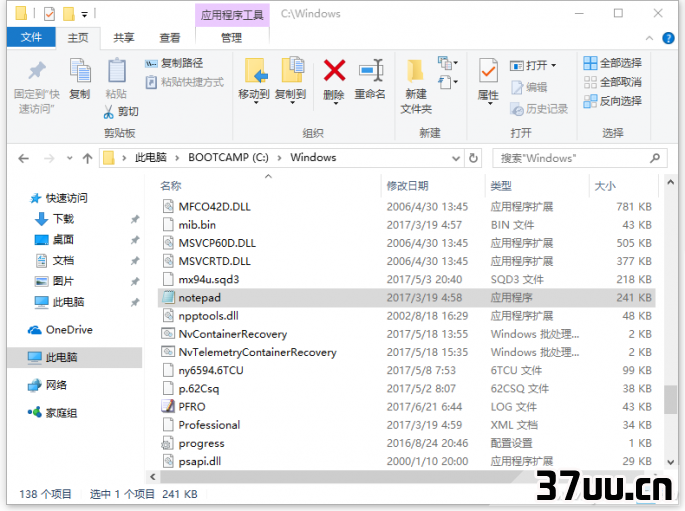
Task: Click the Refresh button beside address bar
Action: (473, 158)
